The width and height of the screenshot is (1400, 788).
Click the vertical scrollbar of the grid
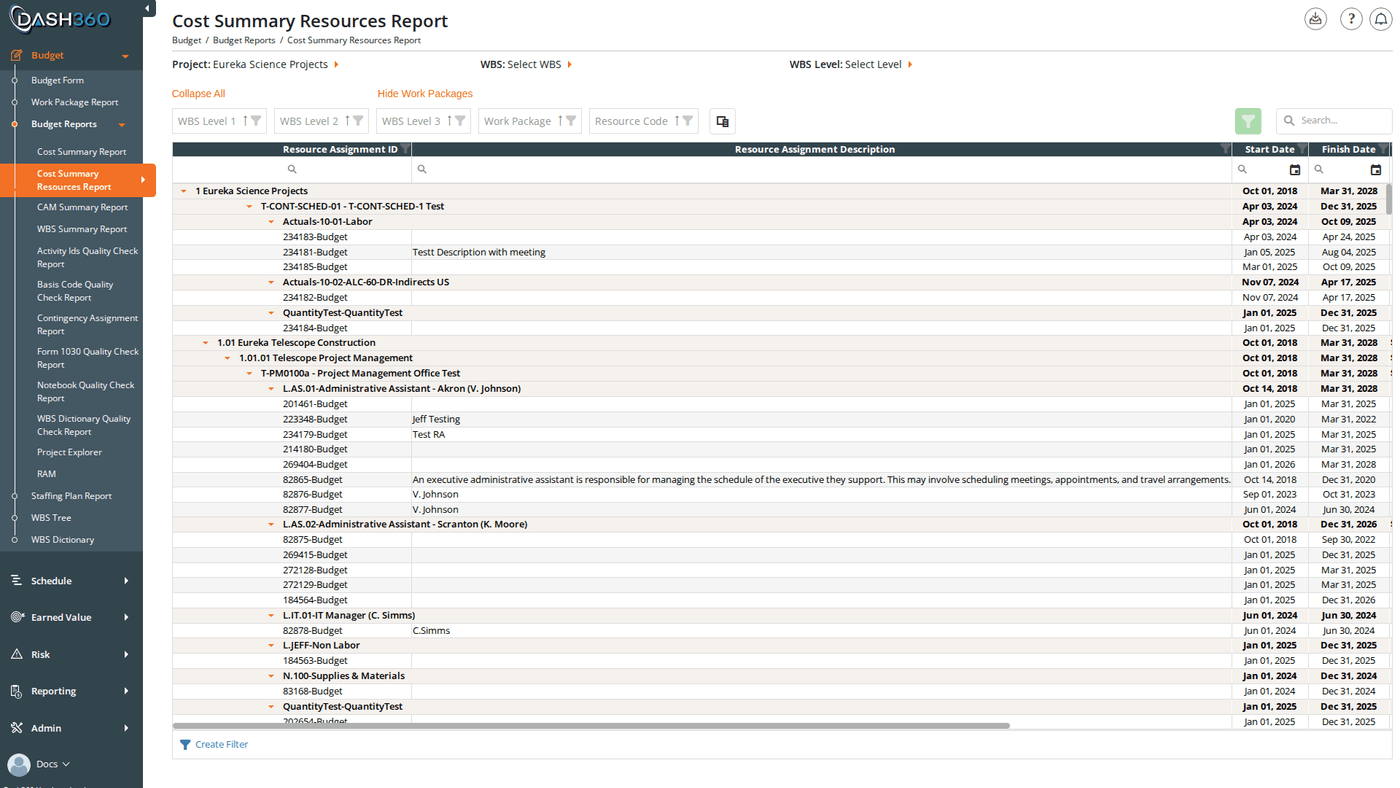point(1388,198)
